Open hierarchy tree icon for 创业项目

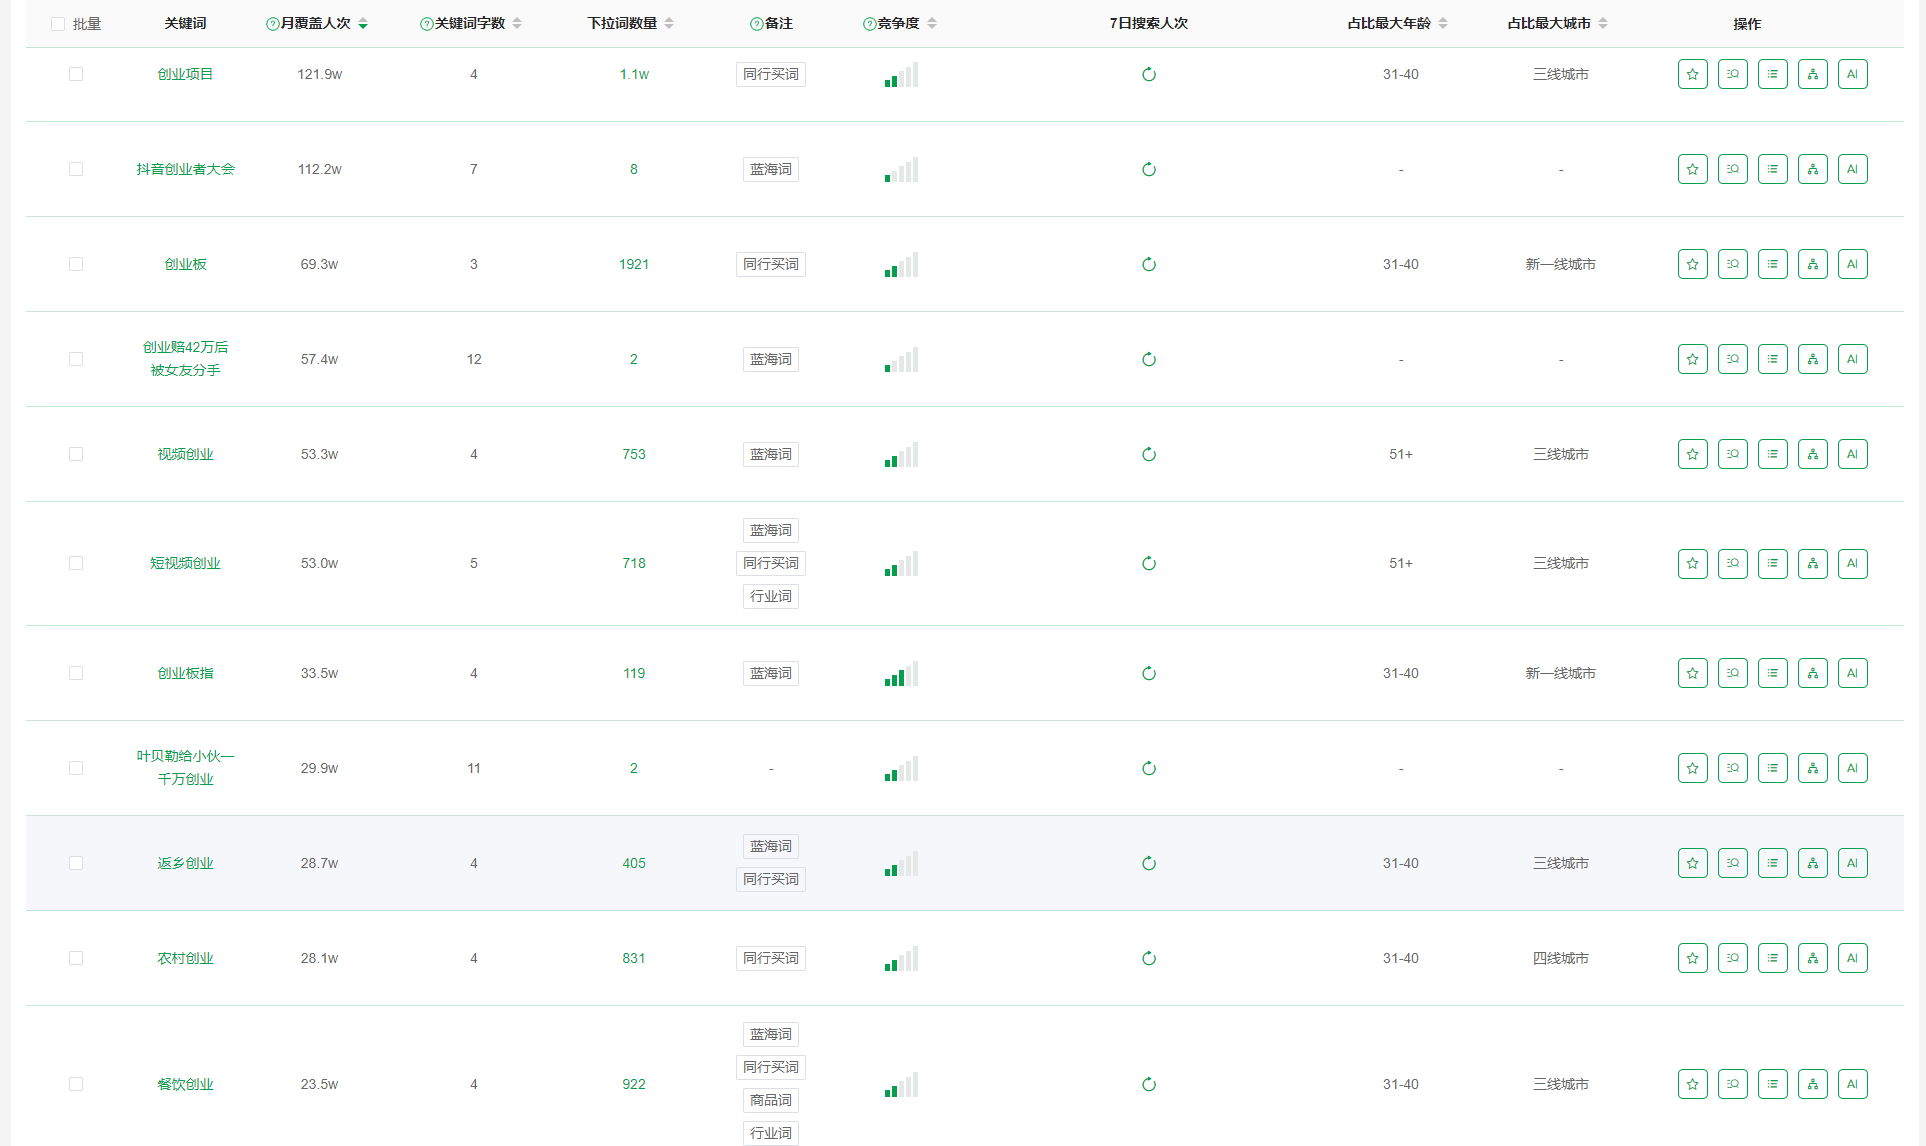point(1812,74)
